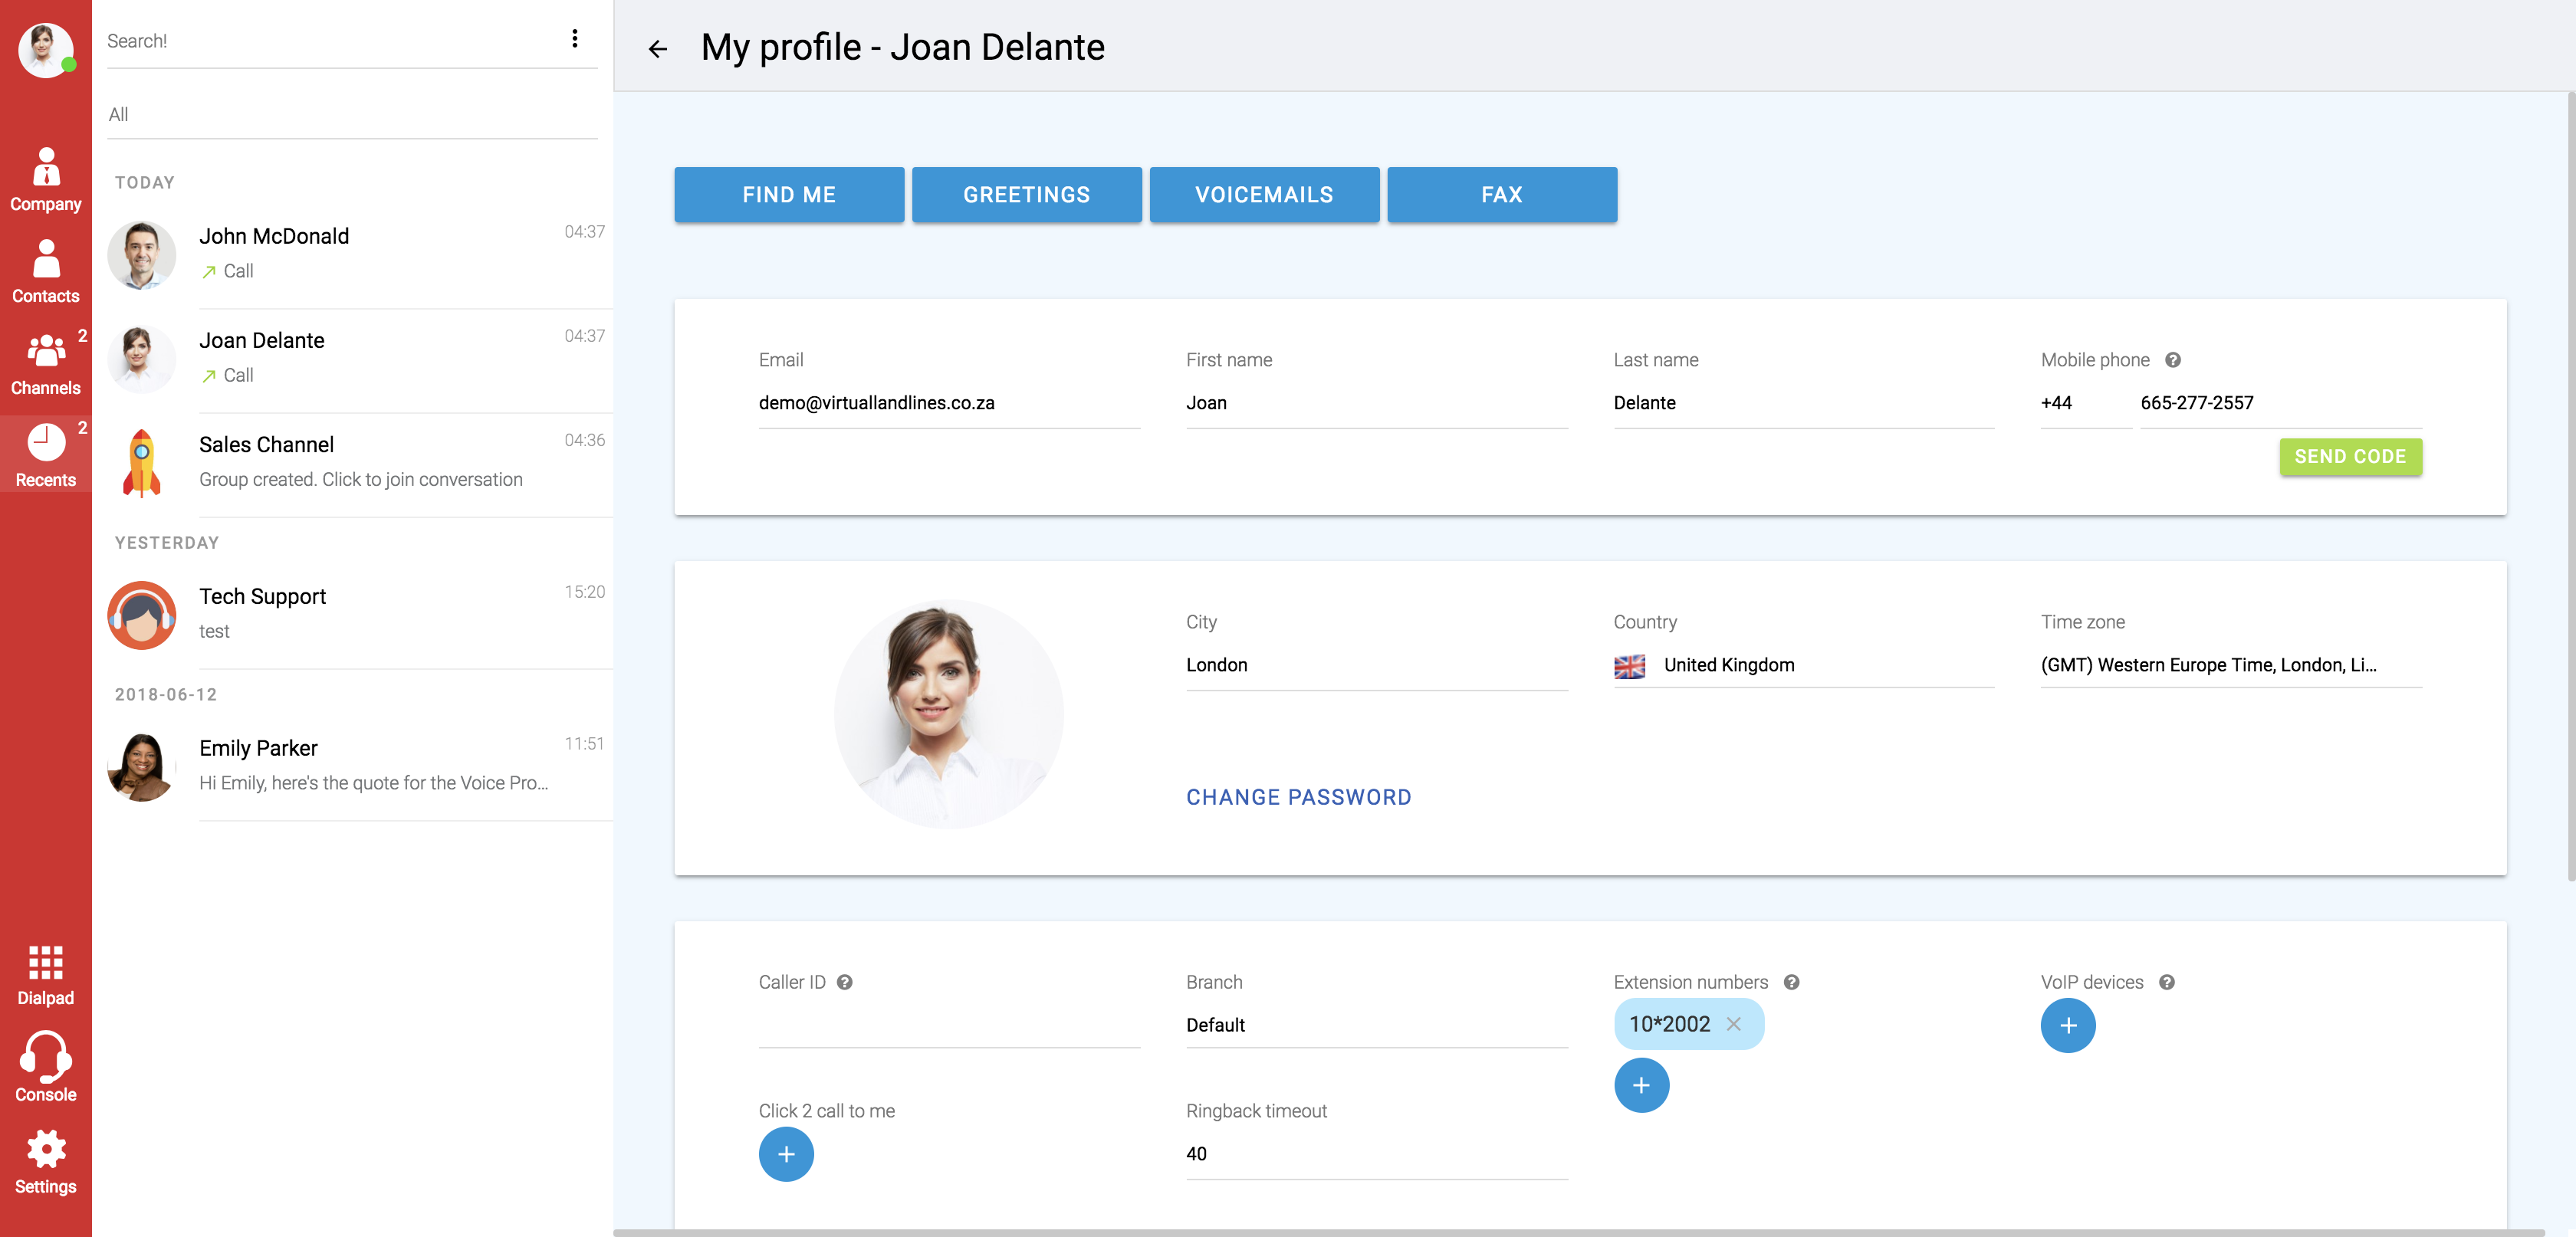Open three-dot menu beside search

[574, 39]
